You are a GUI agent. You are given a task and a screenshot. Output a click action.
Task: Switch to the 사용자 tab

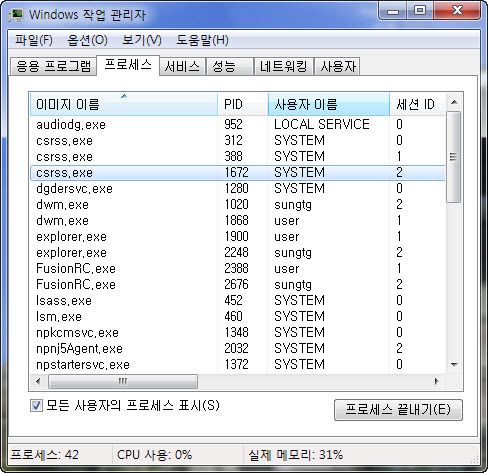pos(337,66)
